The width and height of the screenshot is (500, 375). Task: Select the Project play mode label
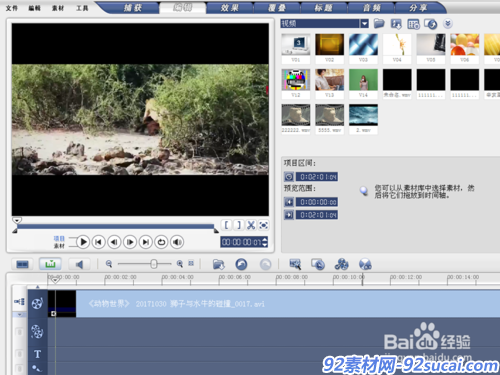click(x=59, y=238)
